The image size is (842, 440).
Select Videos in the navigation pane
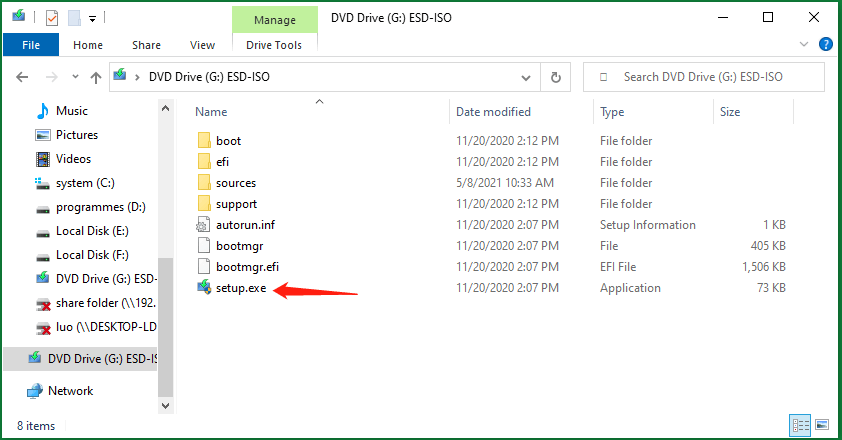(x=73, y=159)
